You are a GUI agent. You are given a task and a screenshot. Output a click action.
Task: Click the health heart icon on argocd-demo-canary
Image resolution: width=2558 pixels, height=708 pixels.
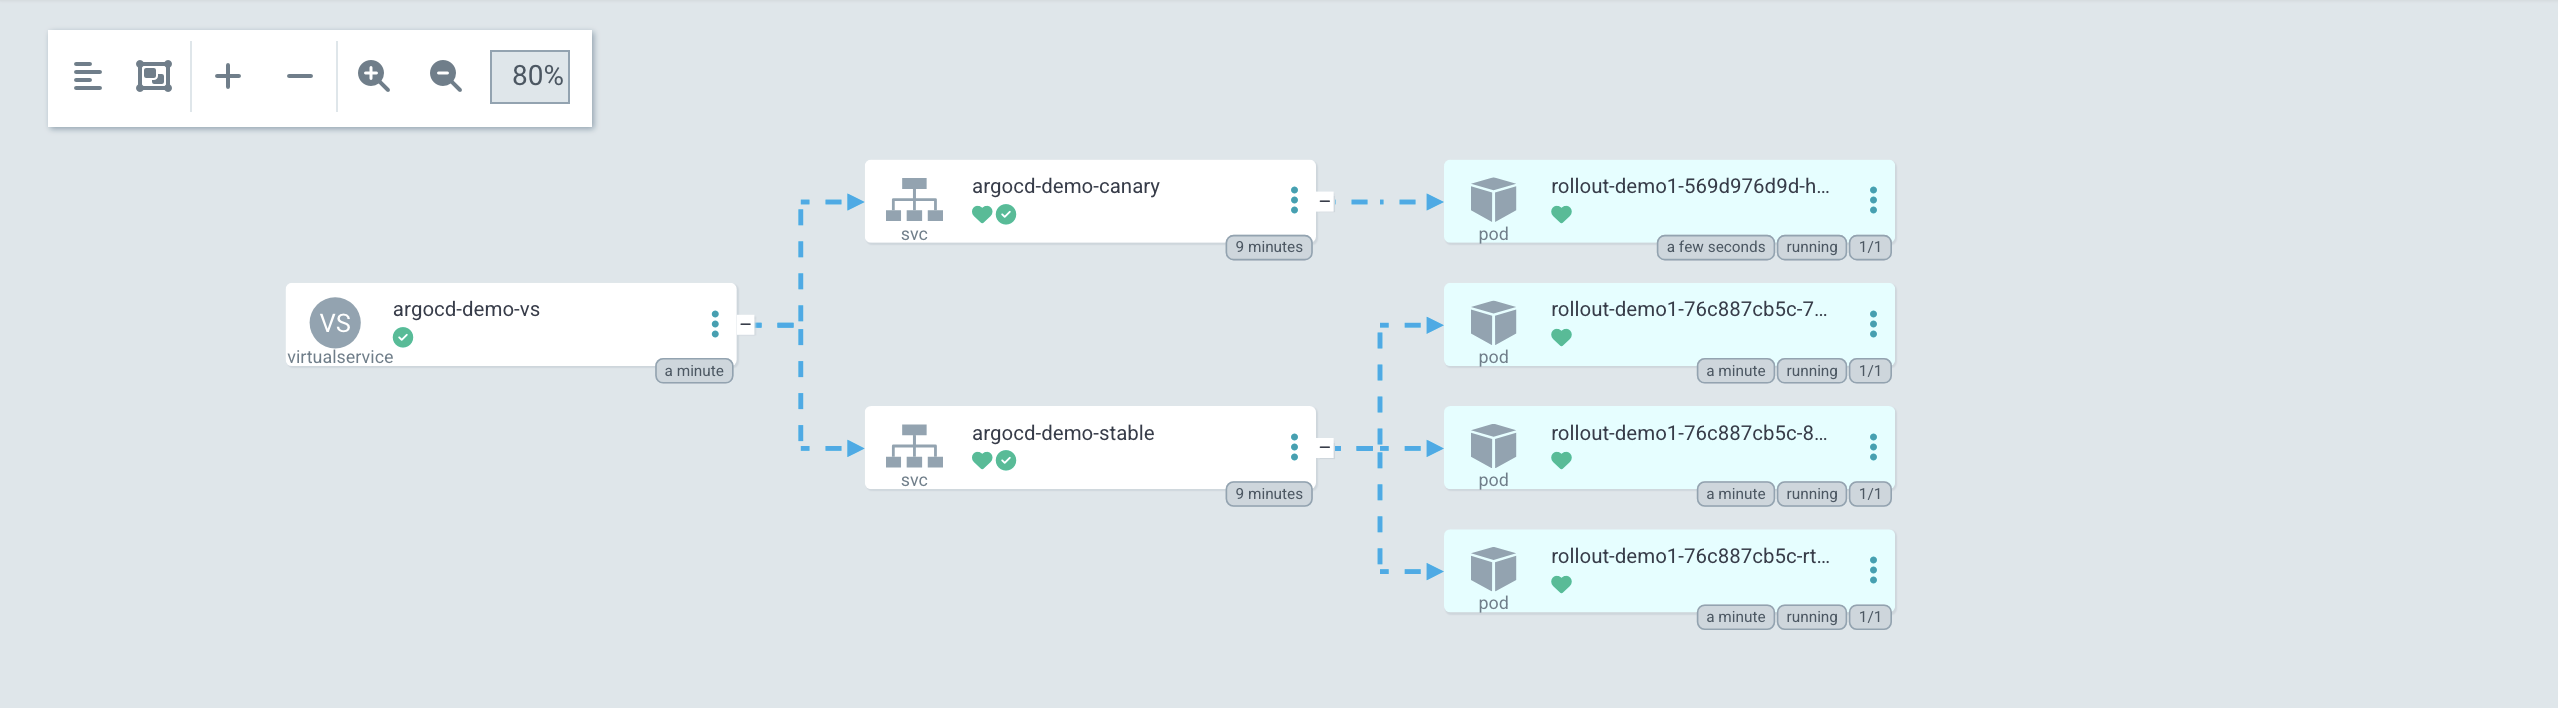coord(982,214)
